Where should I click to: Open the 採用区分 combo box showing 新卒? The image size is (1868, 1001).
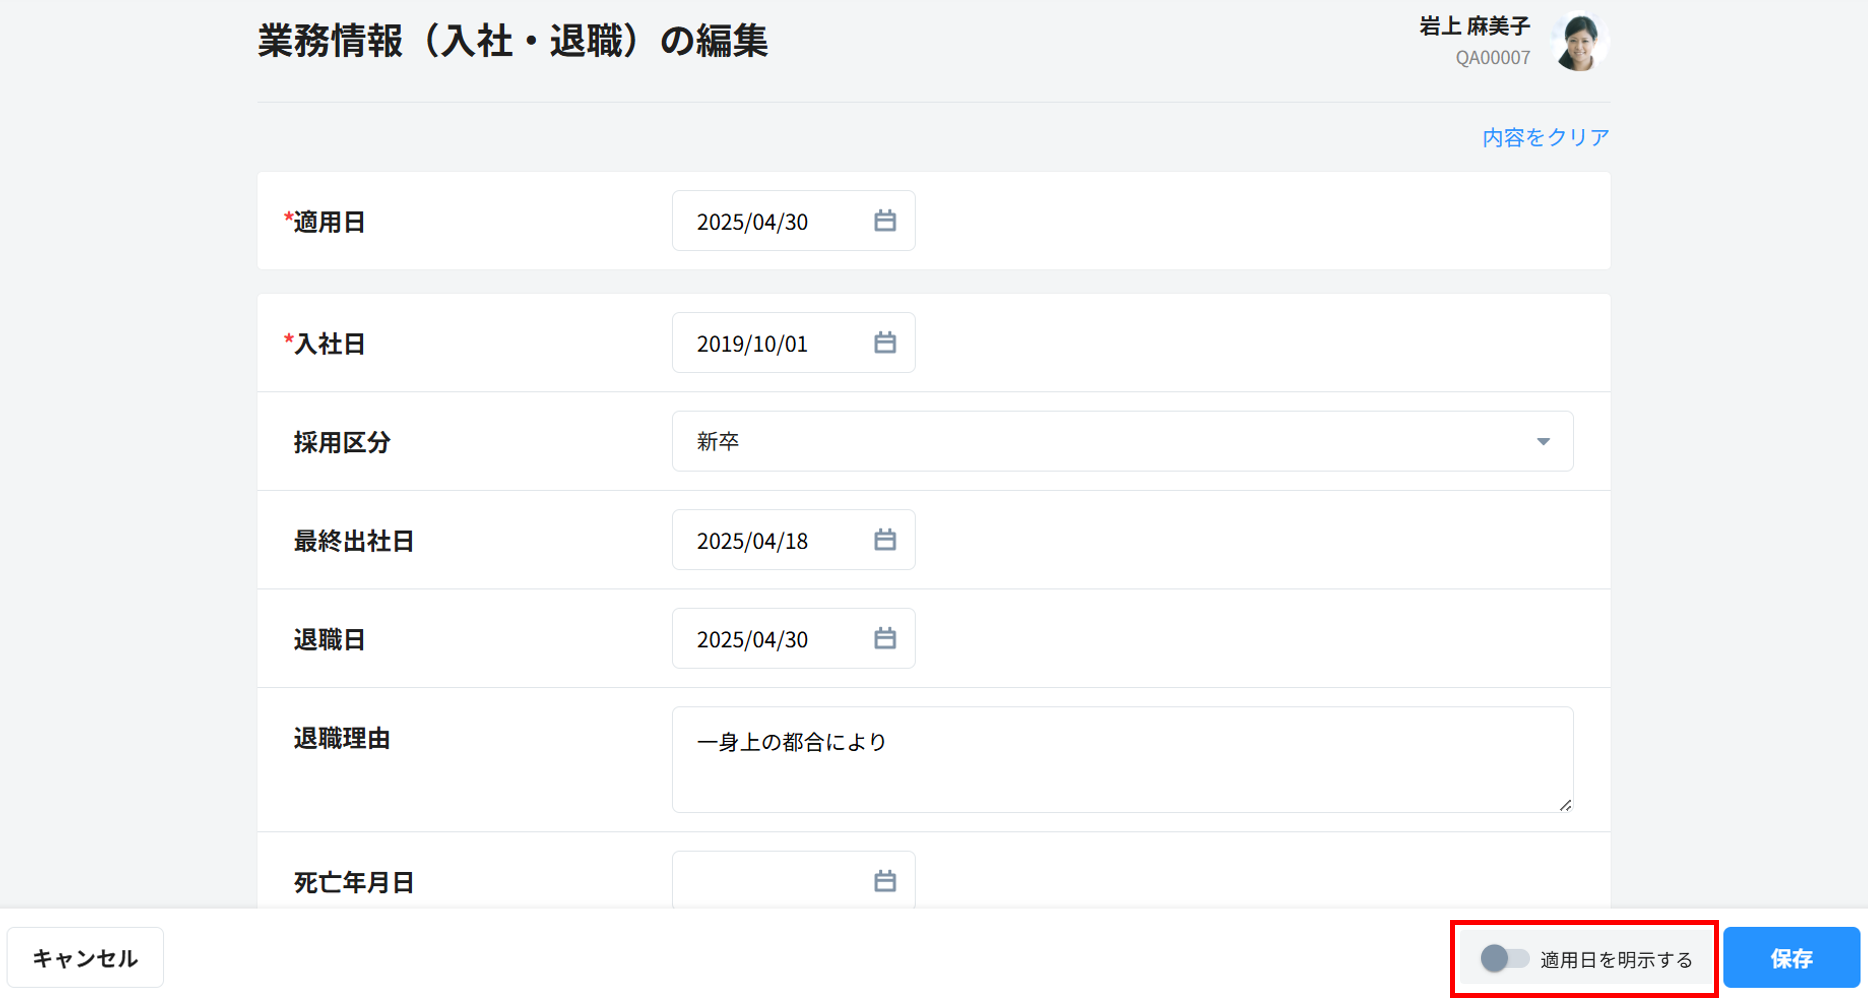(1100, 442)
